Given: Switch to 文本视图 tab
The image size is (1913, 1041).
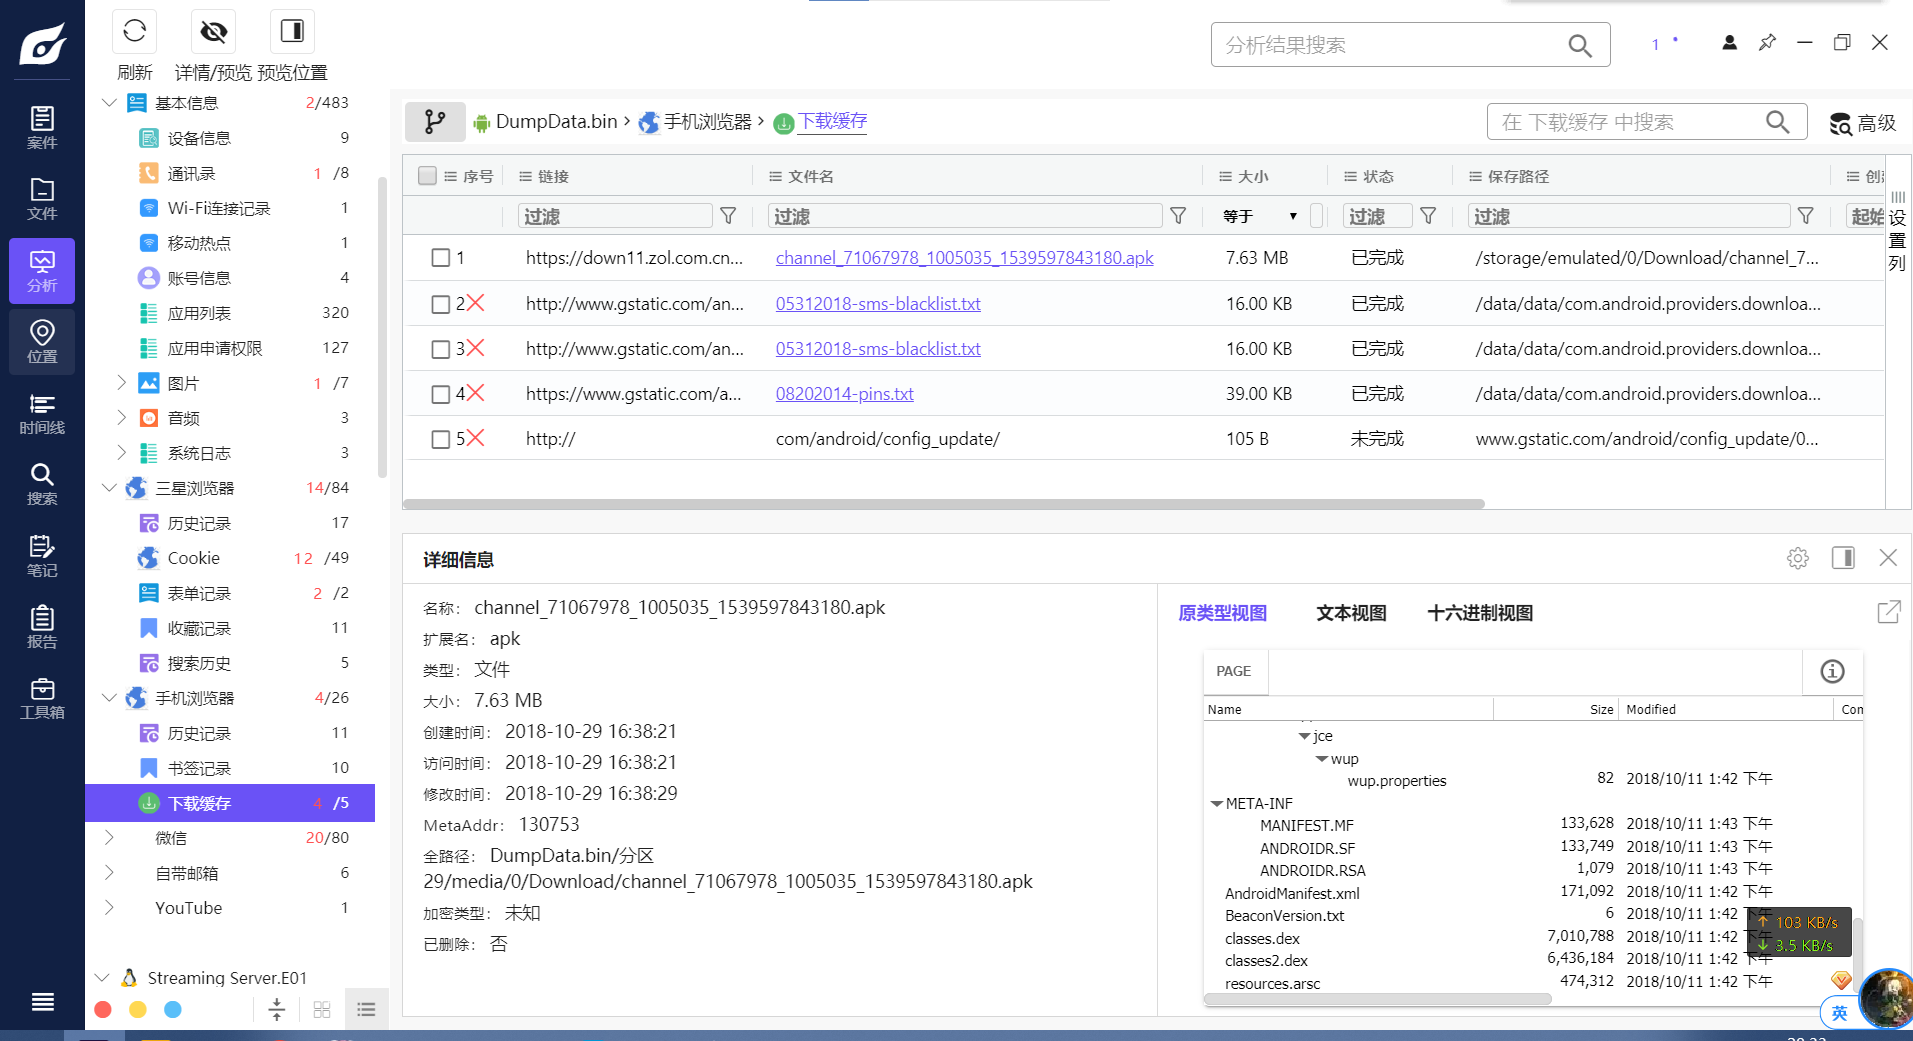Looking at the screenshot, I should [x=1351, y=613].
